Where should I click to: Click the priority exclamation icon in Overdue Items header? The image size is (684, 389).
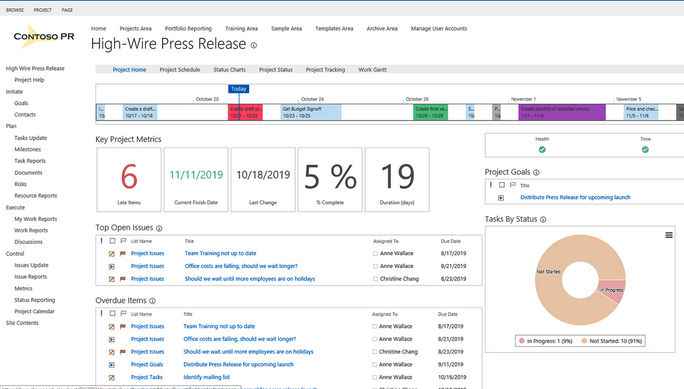click(x=102, y=314)
